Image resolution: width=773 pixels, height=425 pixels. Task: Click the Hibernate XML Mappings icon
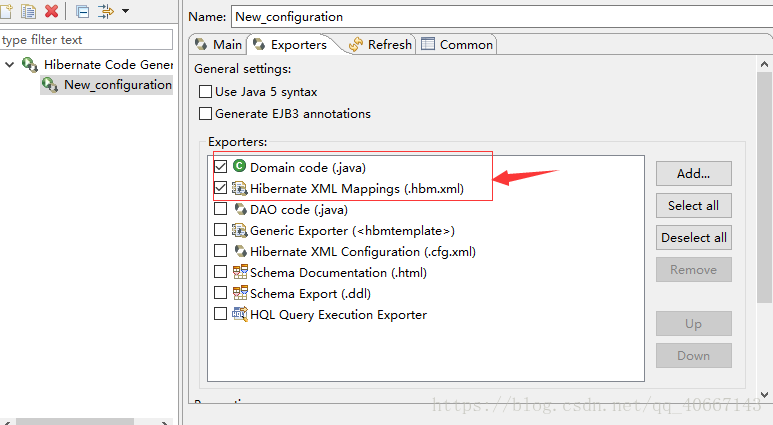[x=240, y=188]
